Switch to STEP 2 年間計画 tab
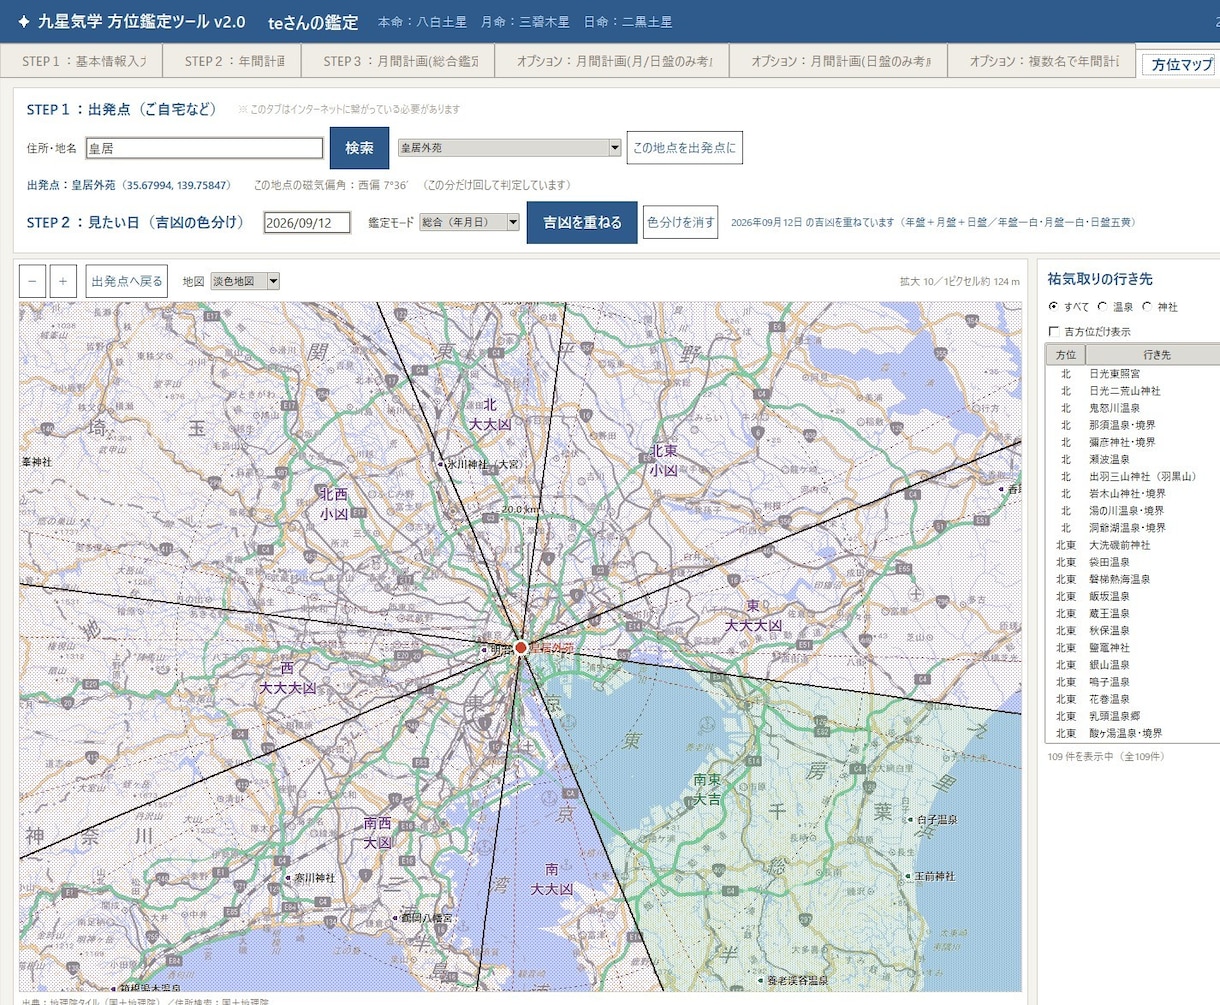Image resolution: width=1220 pixels, height=1005 pixels. click(234, 61)
